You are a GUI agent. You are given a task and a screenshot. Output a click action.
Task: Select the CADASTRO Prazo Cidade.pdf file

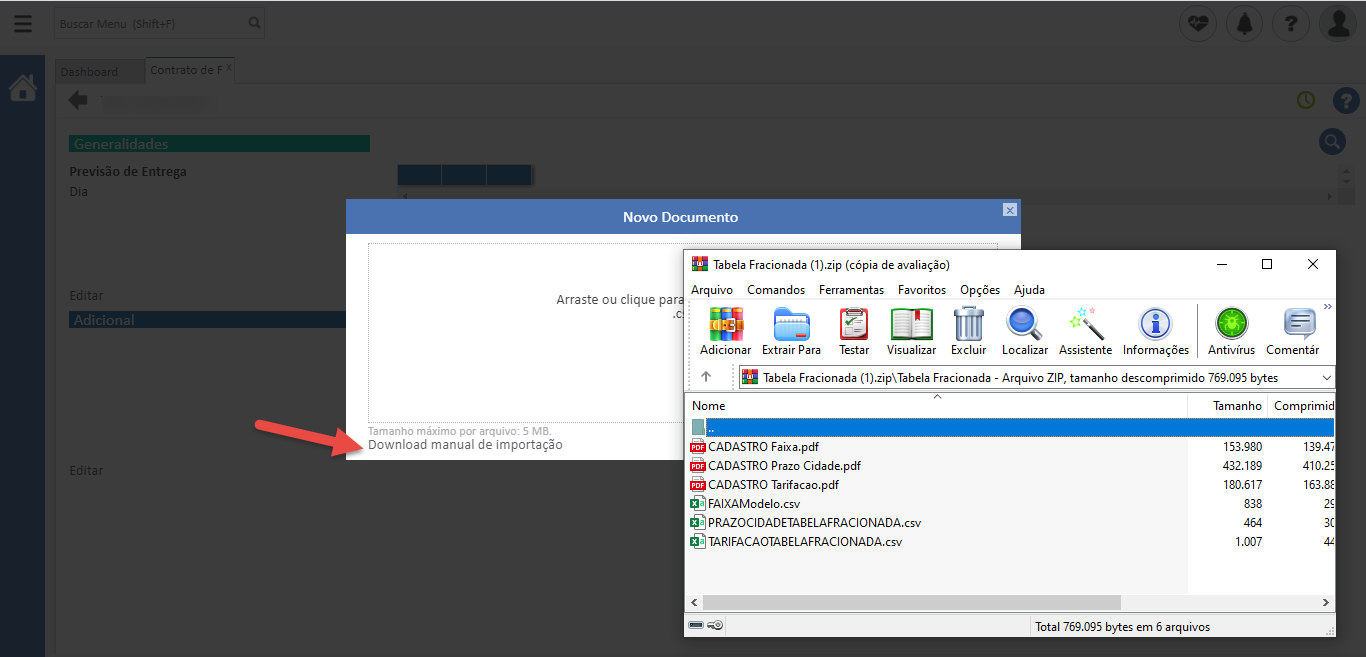coord(783,466)
